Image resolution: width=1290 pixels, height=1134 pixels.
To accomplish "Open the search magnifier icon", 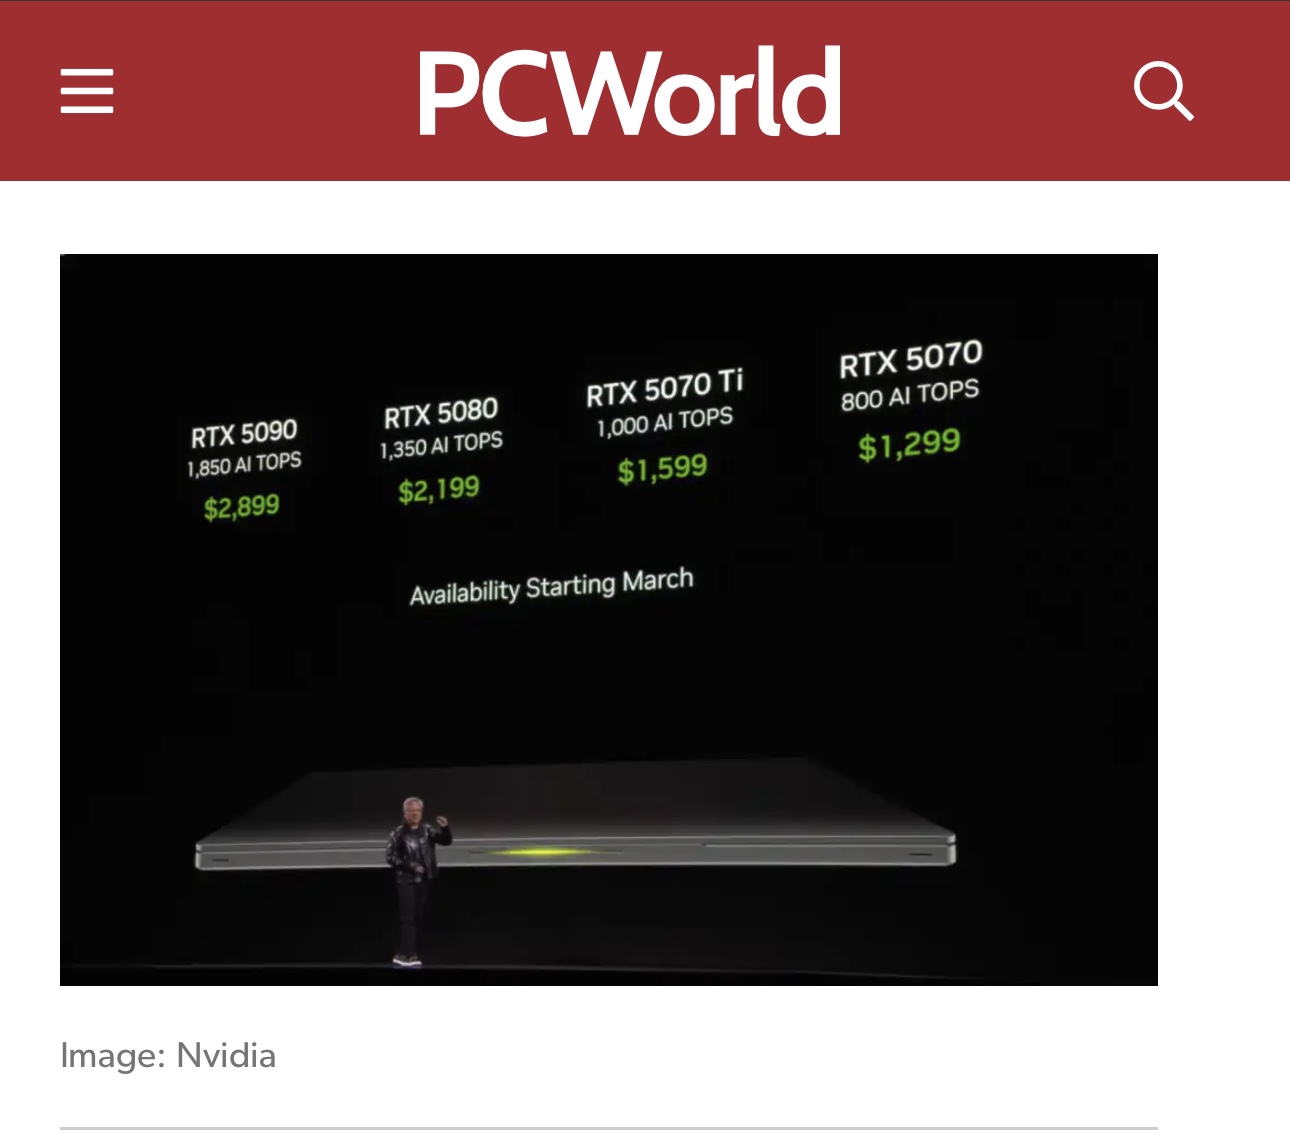I will 1164,91.
